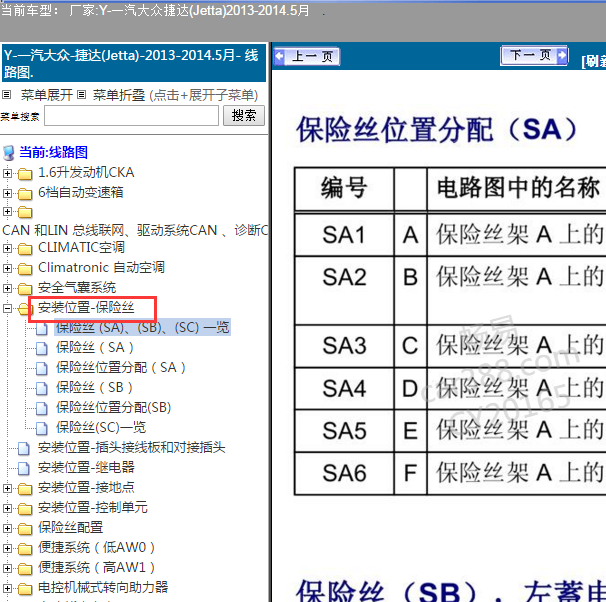Click the SA3 table cell
606x602 pixels.
click(x=344, y=346)
